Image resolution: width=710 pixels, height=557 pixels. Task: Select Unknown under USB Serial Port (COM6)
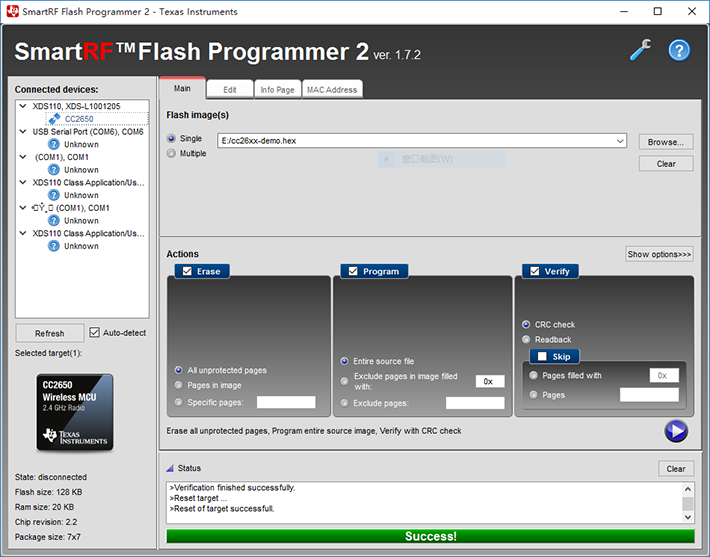point(81,144)
